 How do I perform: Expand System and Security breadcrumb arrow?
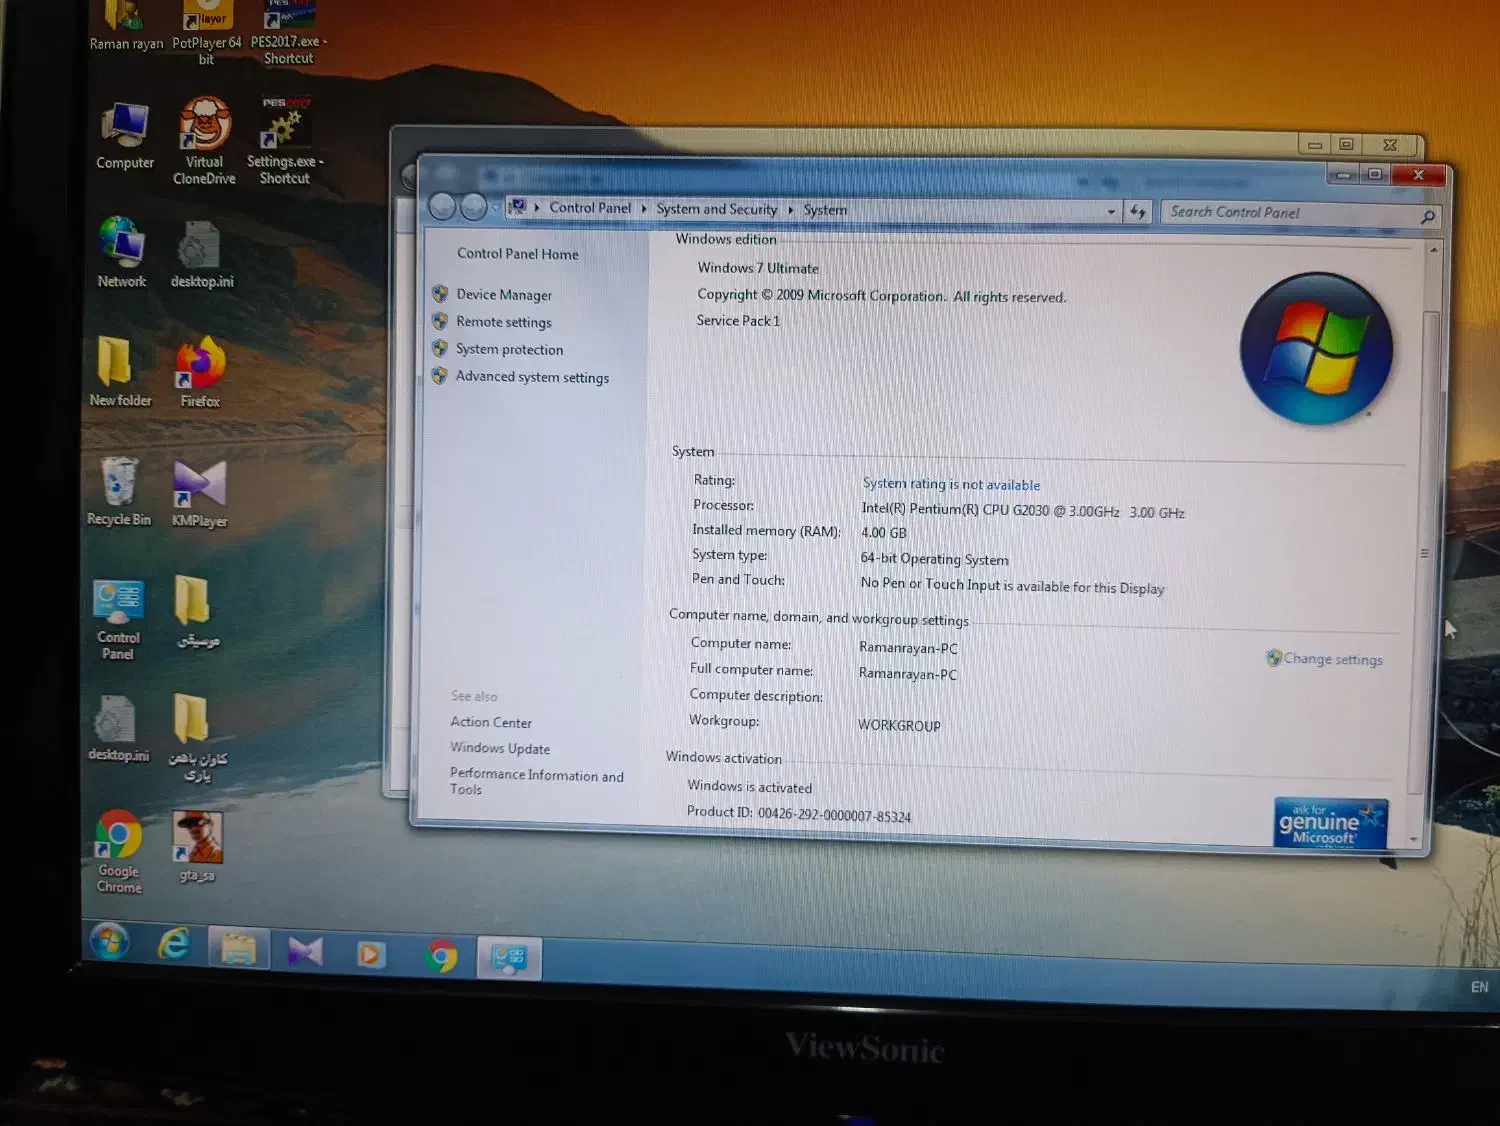(790, 210)
